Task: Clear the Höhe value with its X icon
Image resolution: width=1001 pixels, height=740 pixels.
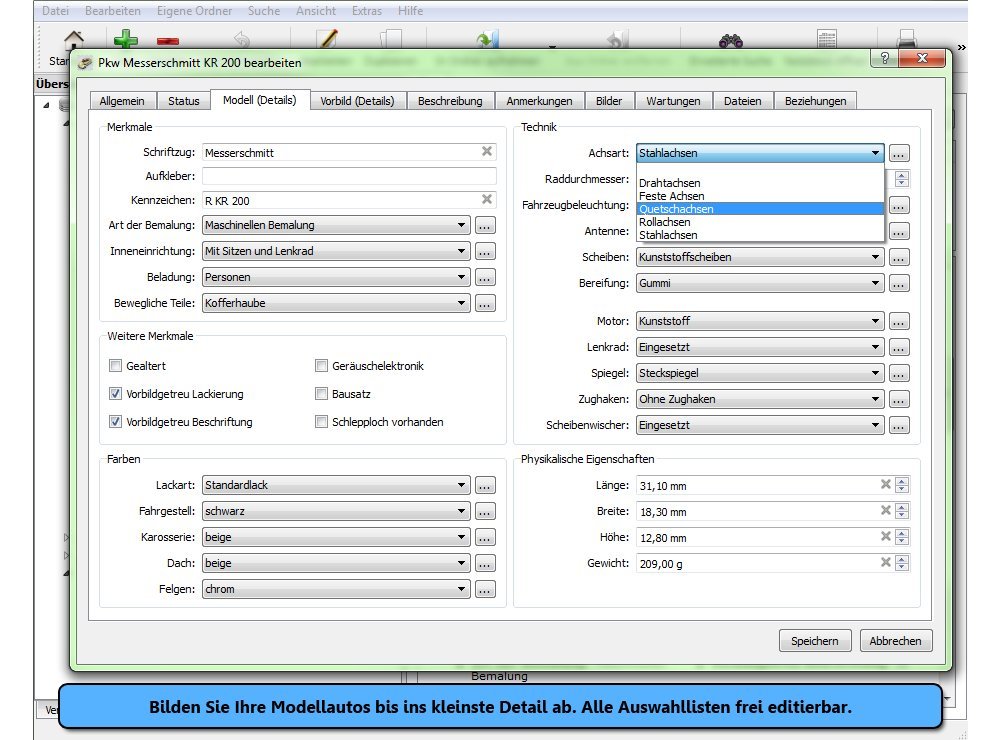Action: [885, 536]
